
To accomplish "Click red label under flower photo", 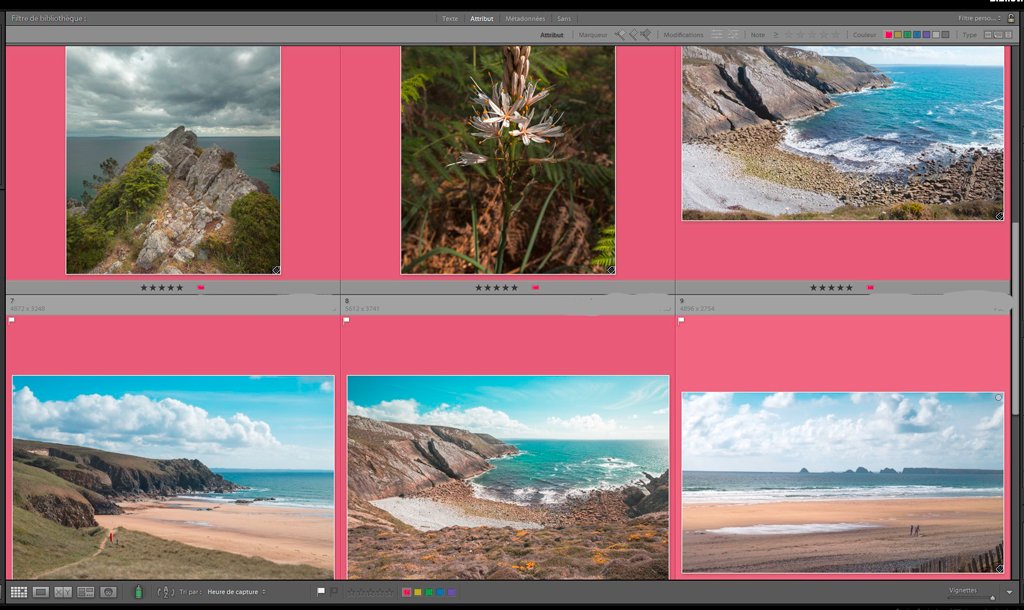I will click(x=536, y=287).
